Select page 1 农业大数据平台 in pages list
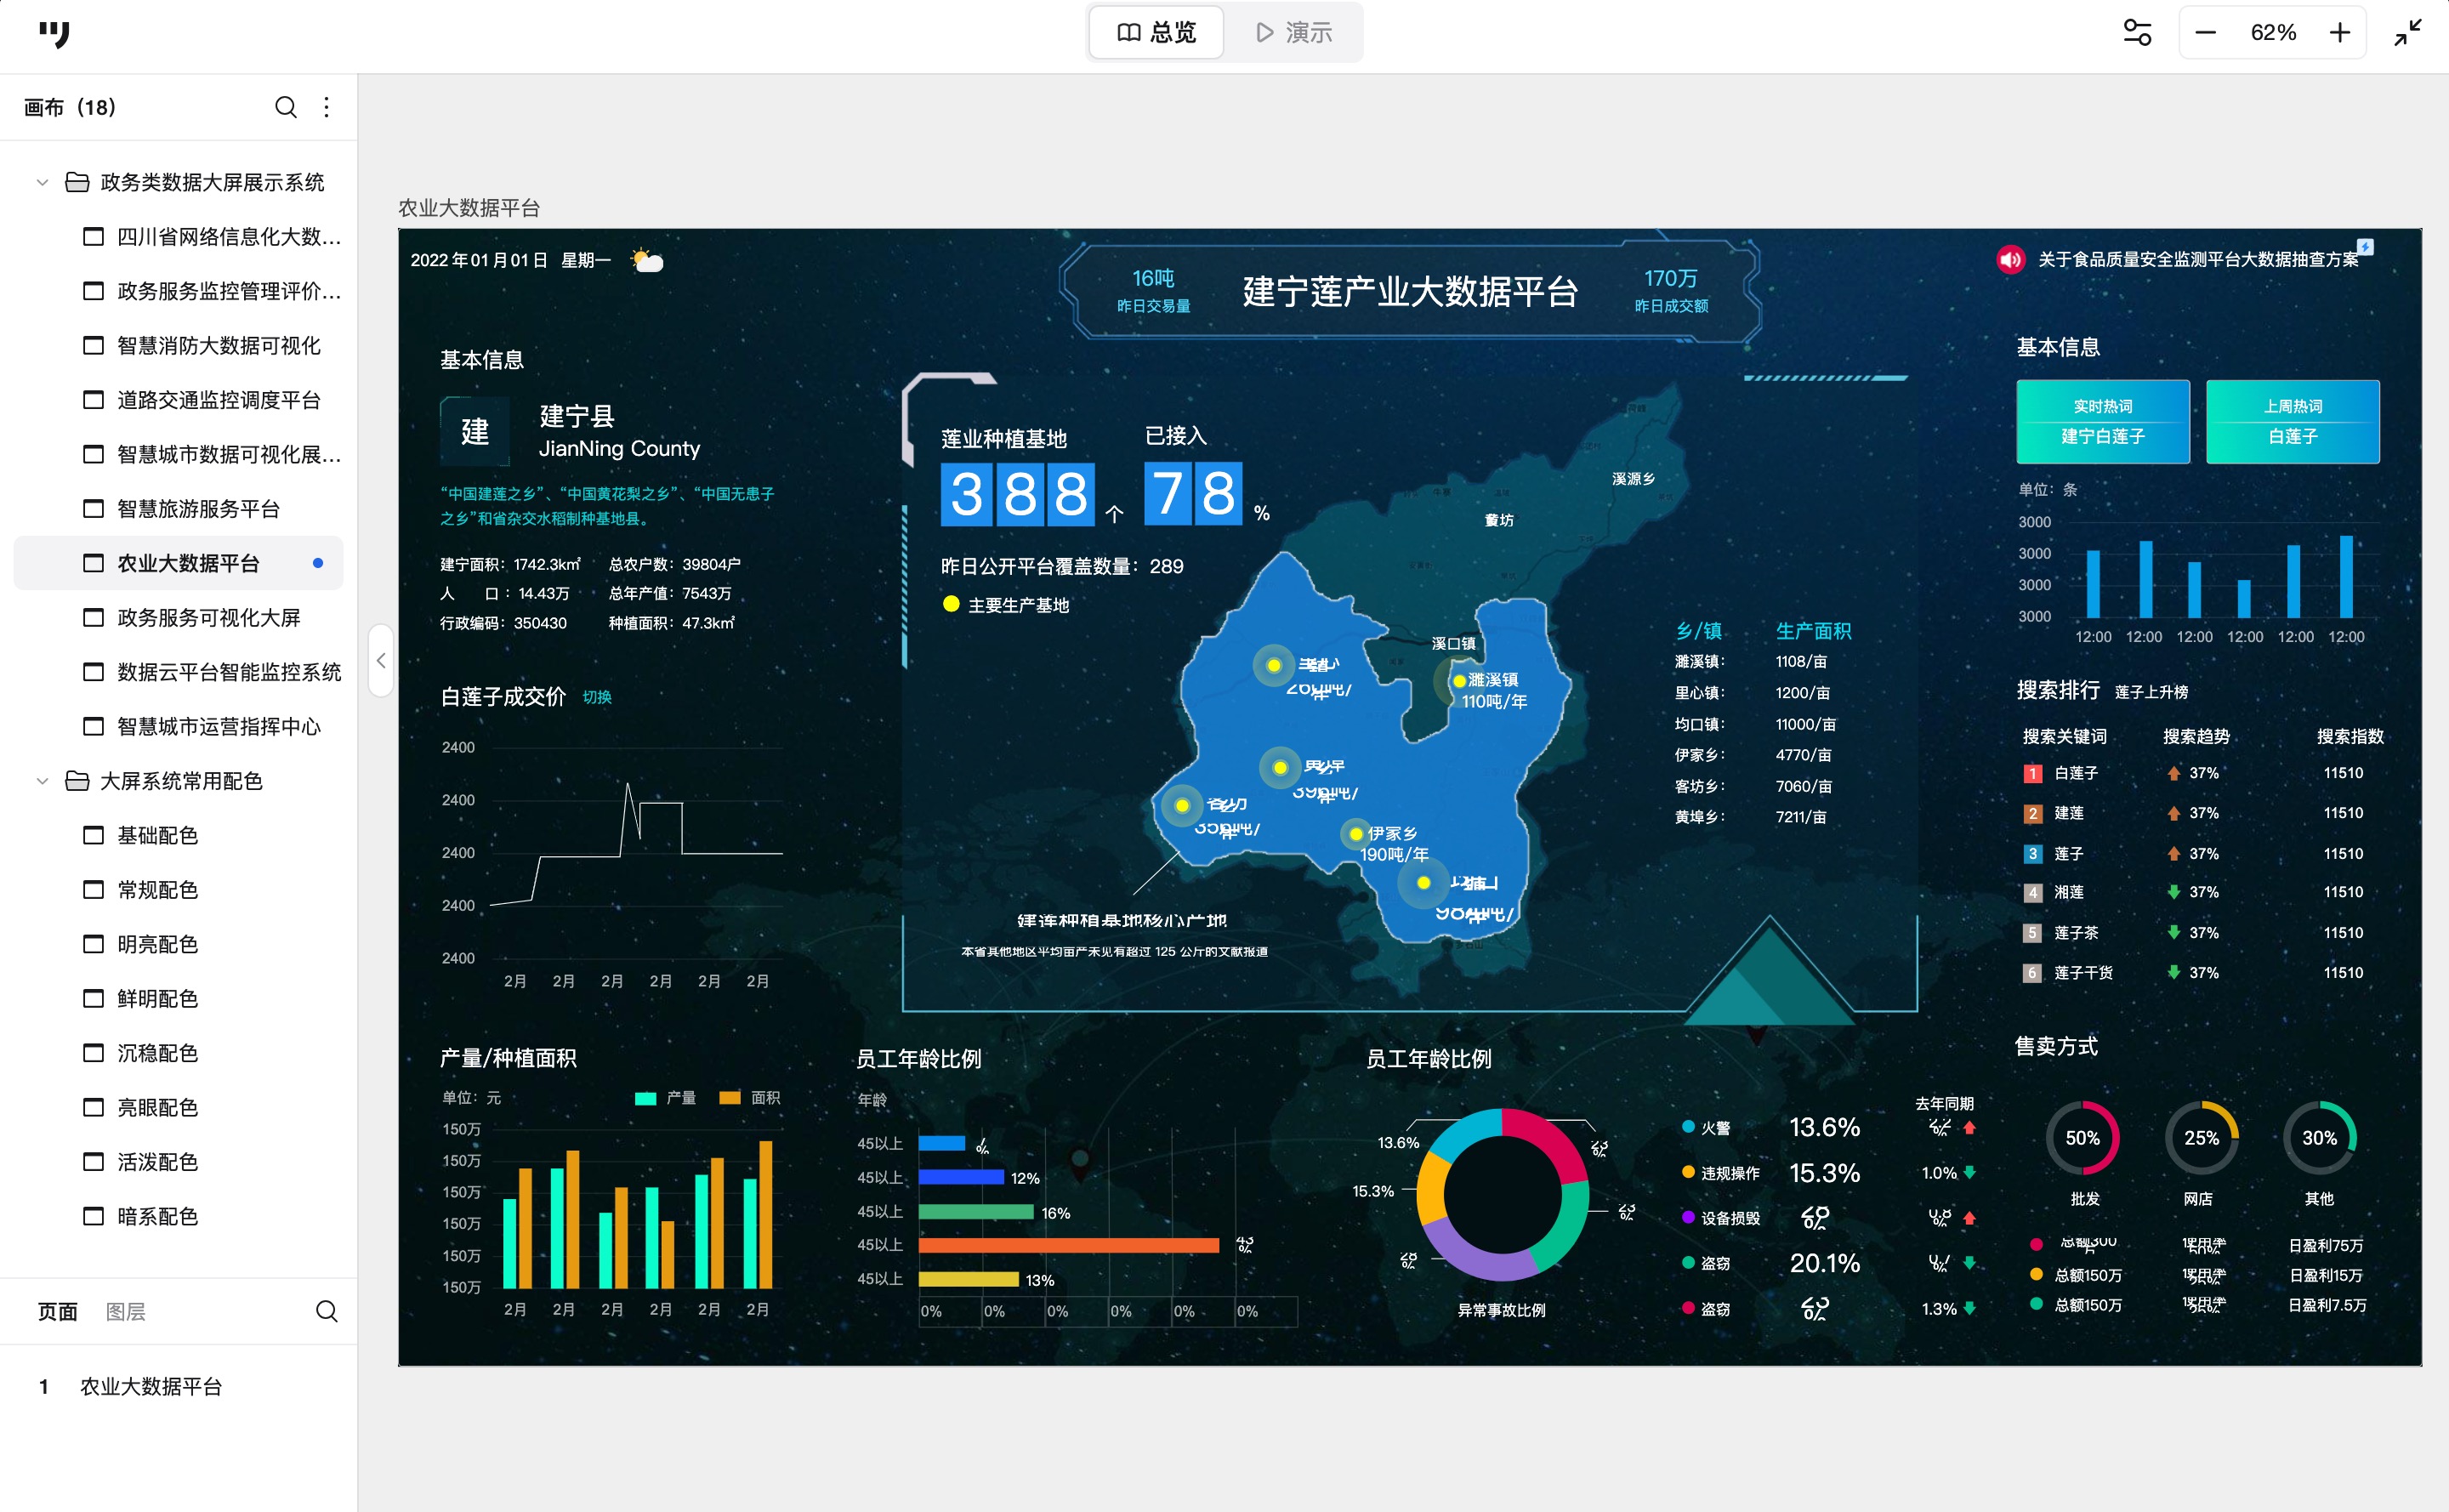This screenshot has width=2449, height=1512. 178,1387
